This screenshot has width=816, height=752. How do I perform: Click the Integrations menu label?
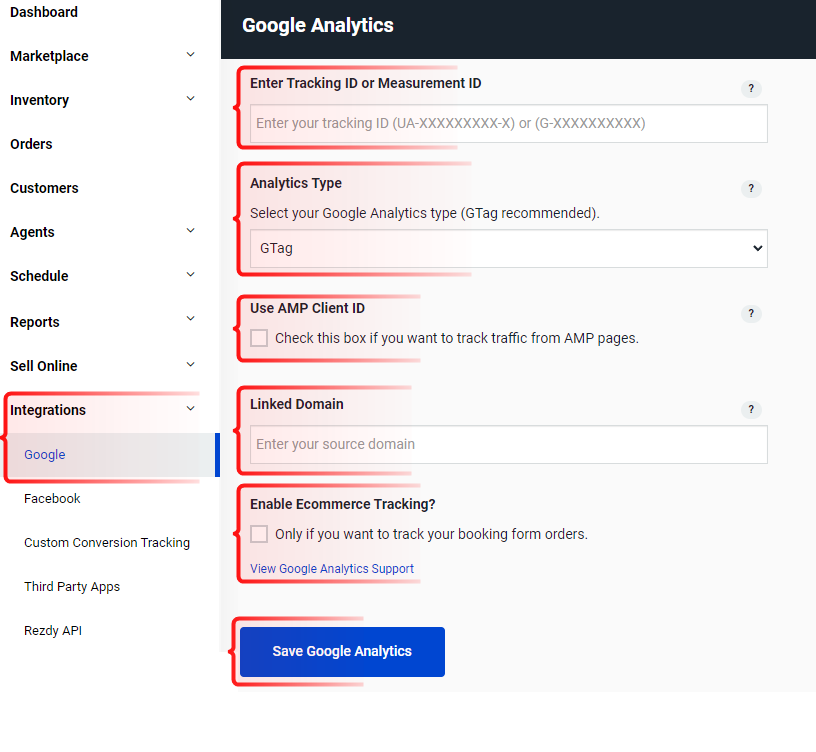[x=48, y=410]
